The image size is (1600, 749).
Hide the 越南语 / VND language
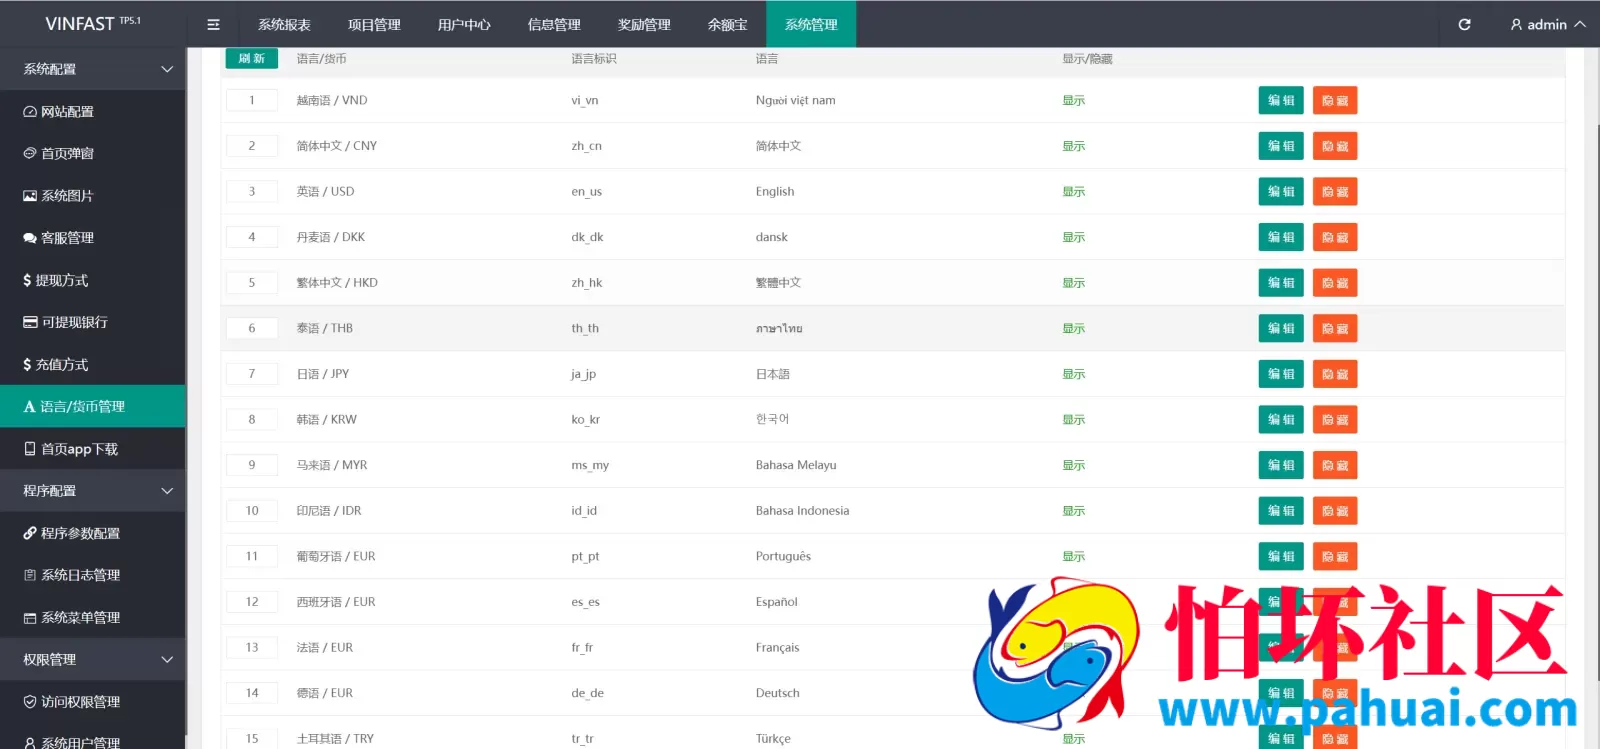[1335, 100]
